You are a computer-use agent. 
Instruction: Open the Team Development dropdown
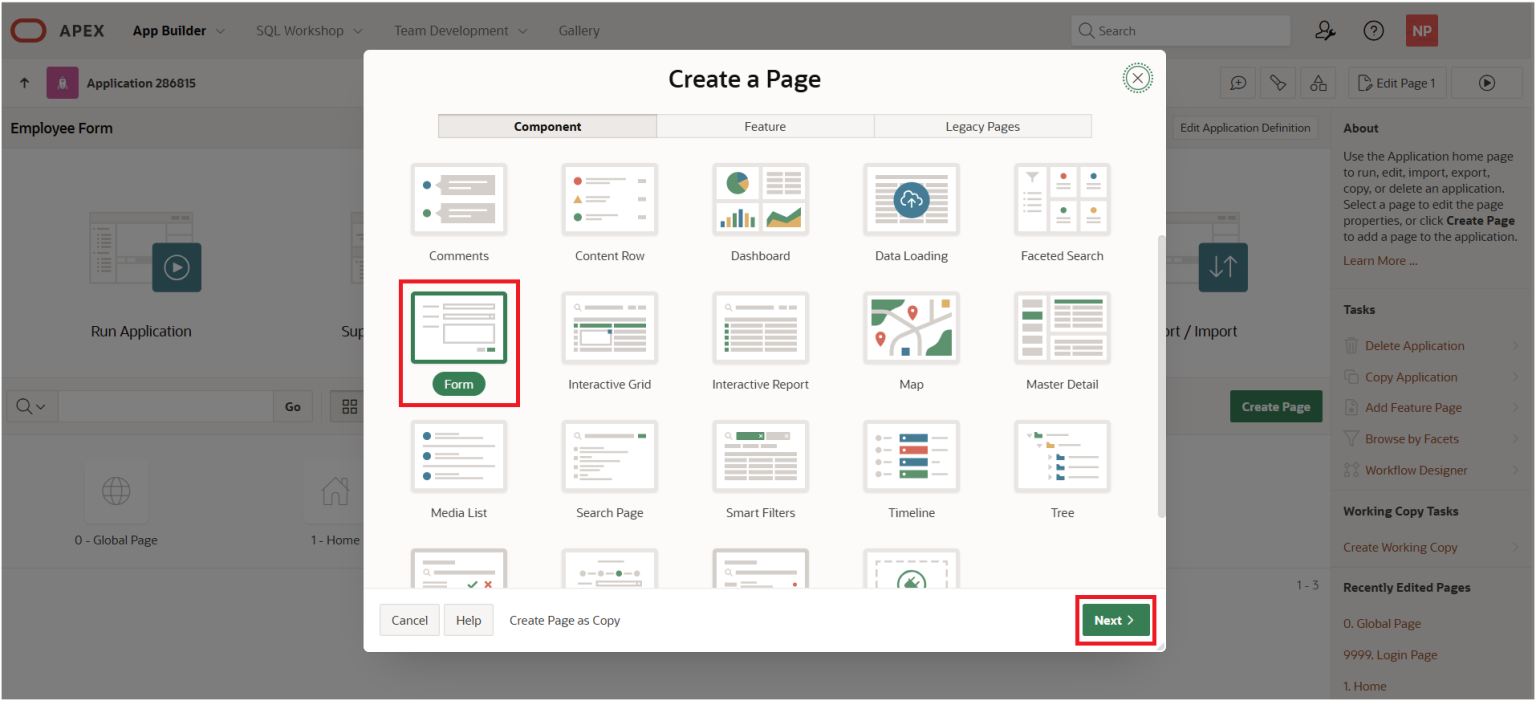[x=460, y=30]
